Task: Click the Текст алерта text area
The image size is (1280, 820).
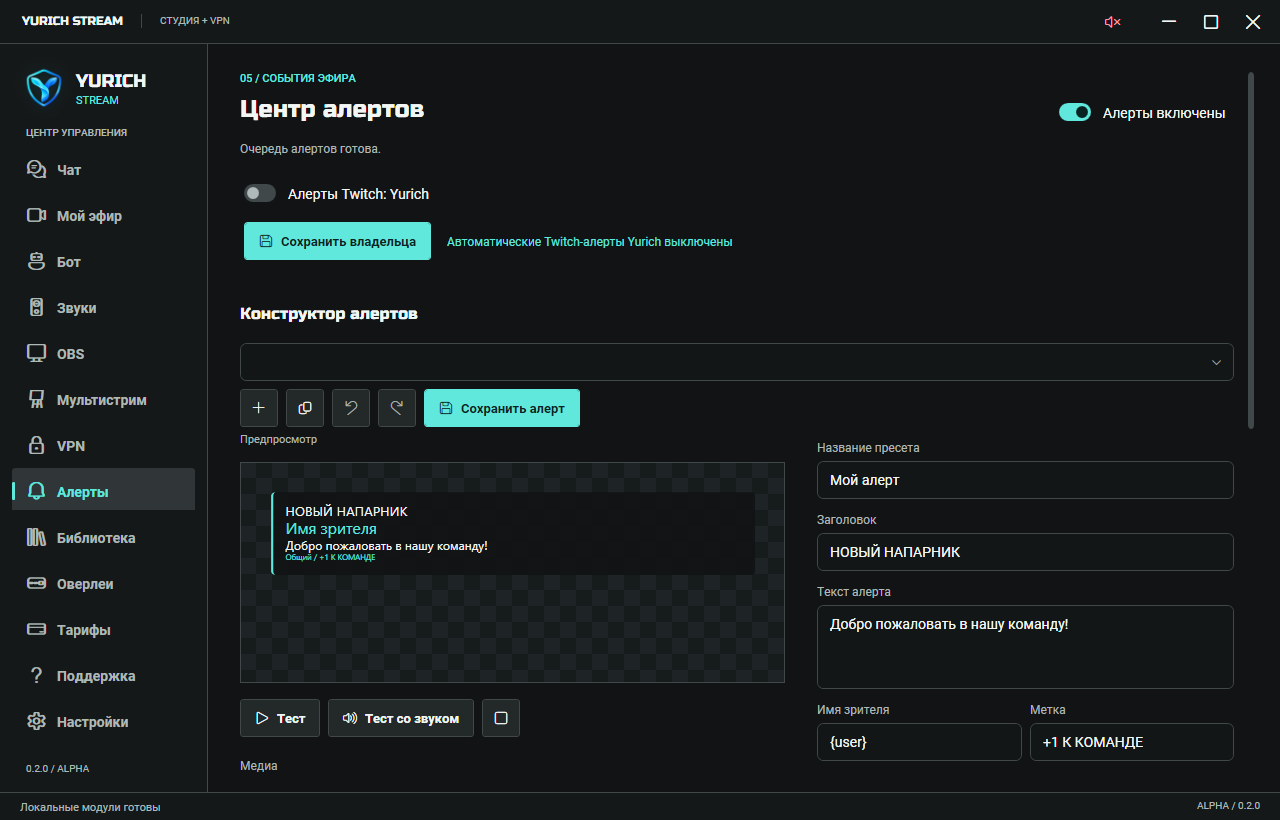Action: pos(1025,647)
